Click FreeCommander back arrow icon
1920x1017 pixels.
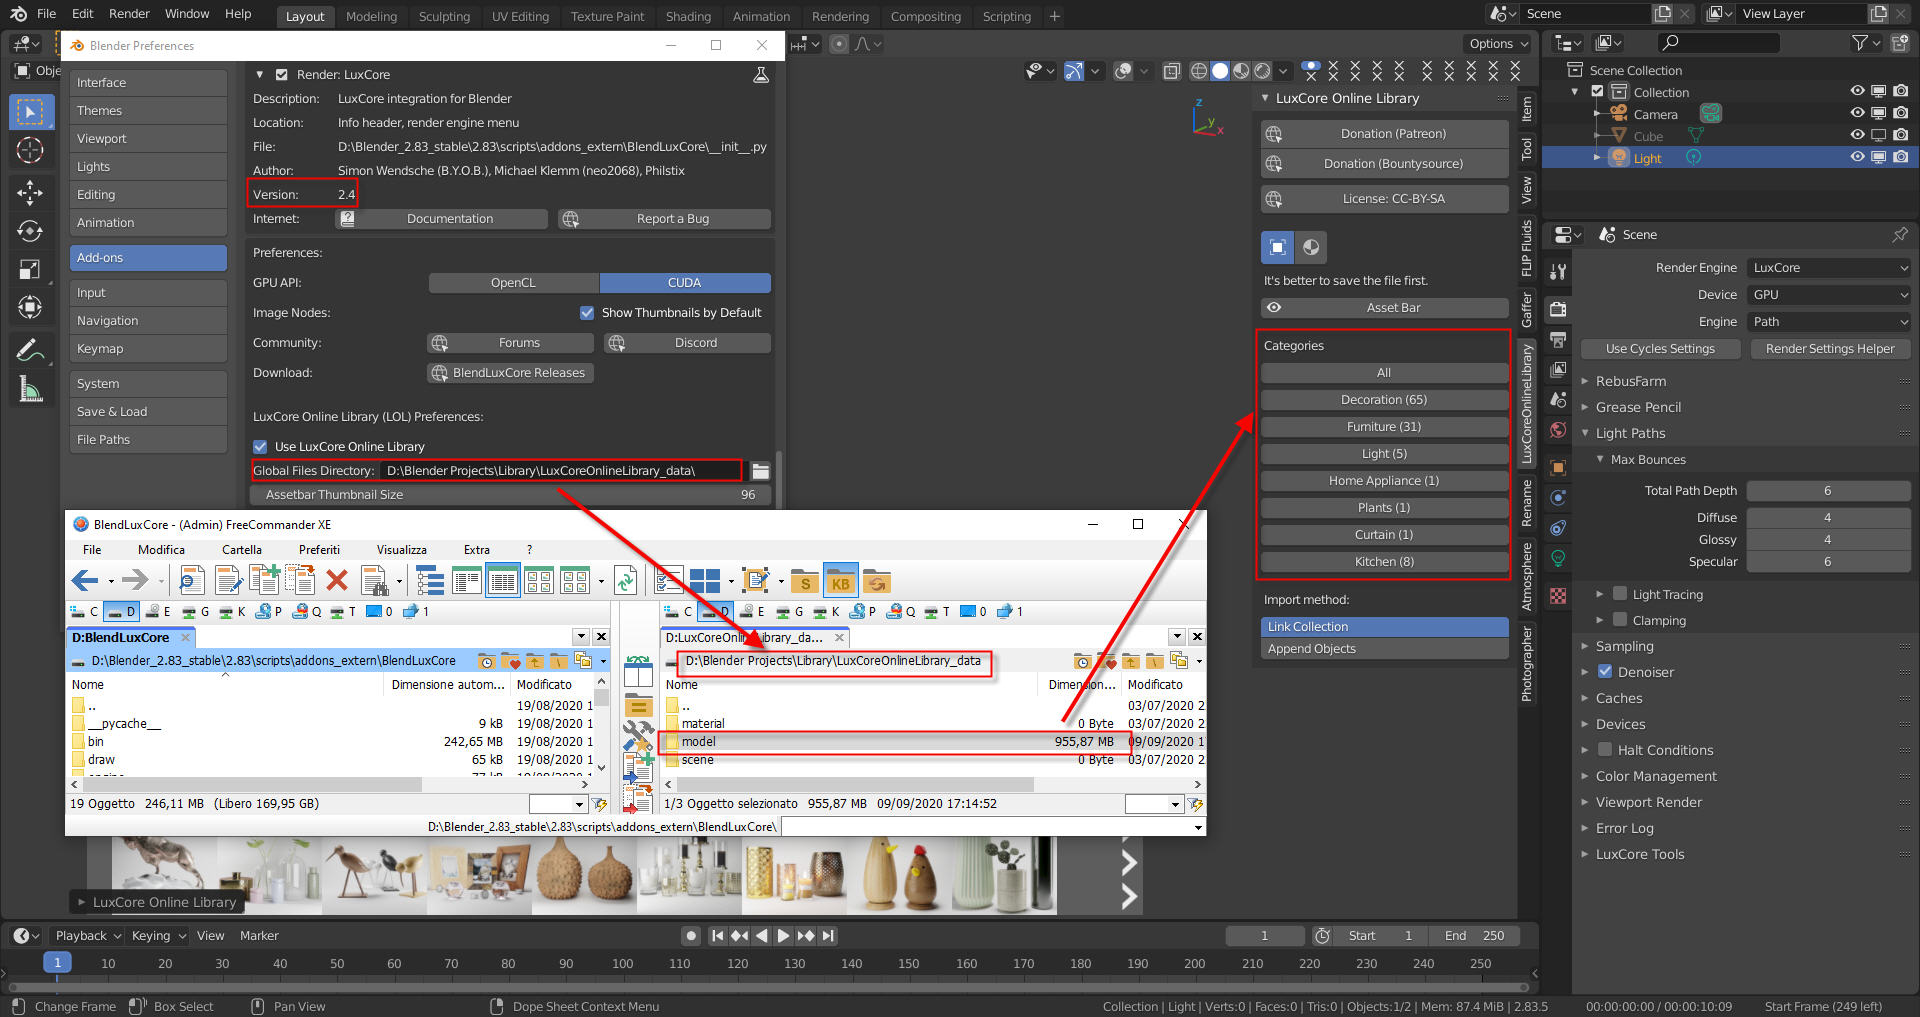click(x=85, y=580)
